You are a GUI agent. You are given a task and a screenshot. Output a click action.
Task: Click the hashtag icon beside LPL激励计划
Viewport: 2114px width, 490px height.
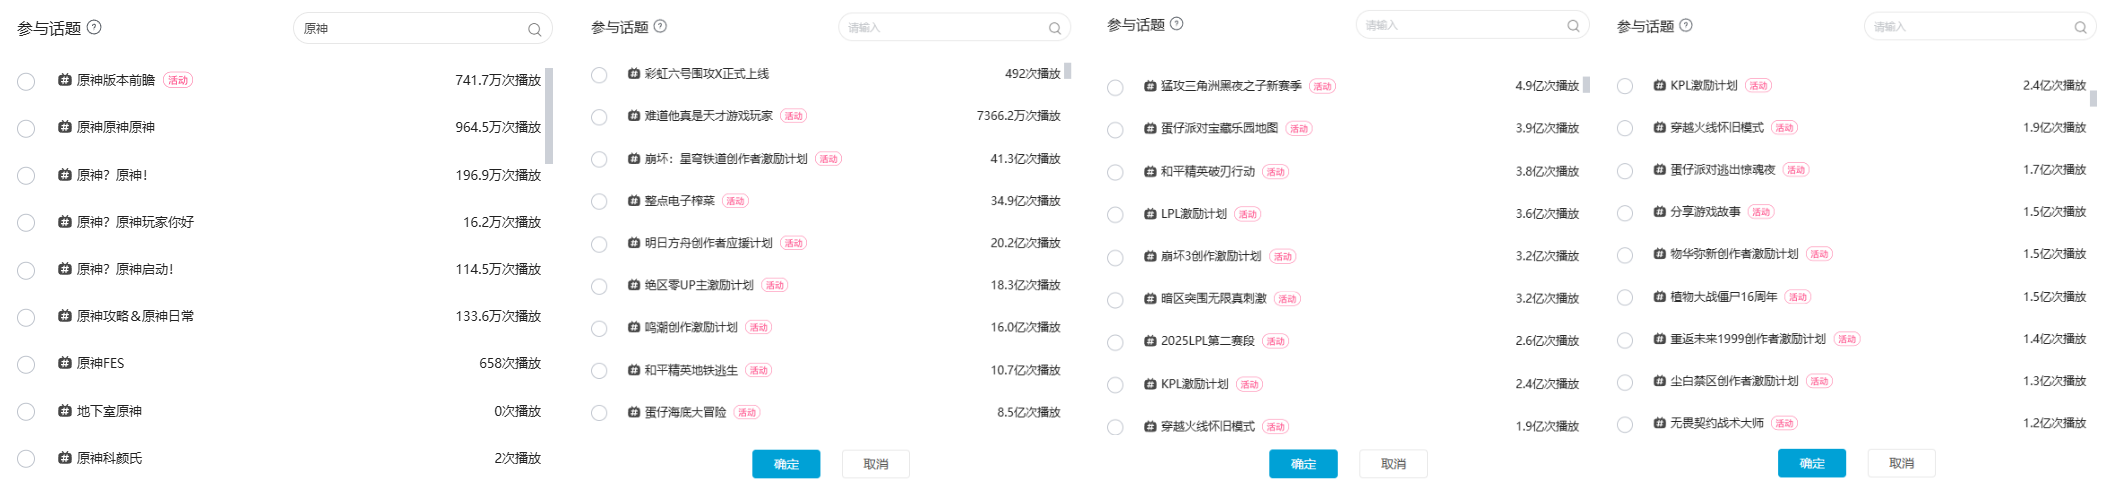tap(1150, 214)
